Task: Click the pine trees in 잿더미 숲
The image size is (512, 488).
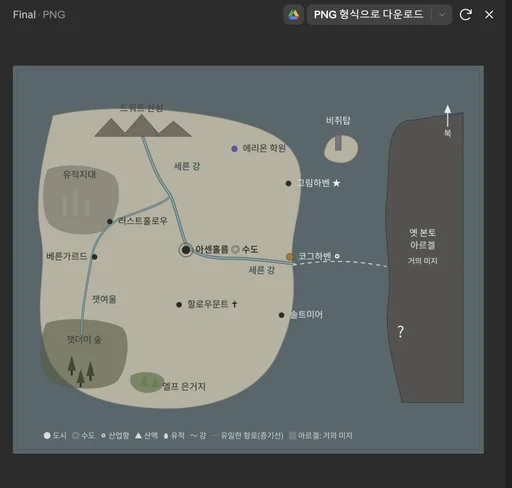Action: click(x=81, y=371)
